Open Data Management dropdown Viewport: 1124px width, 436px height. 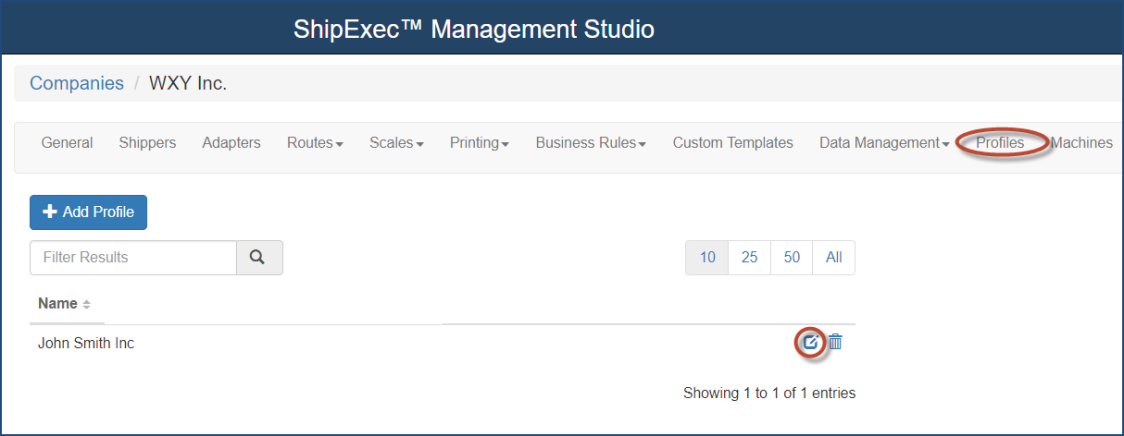[884, 143]
